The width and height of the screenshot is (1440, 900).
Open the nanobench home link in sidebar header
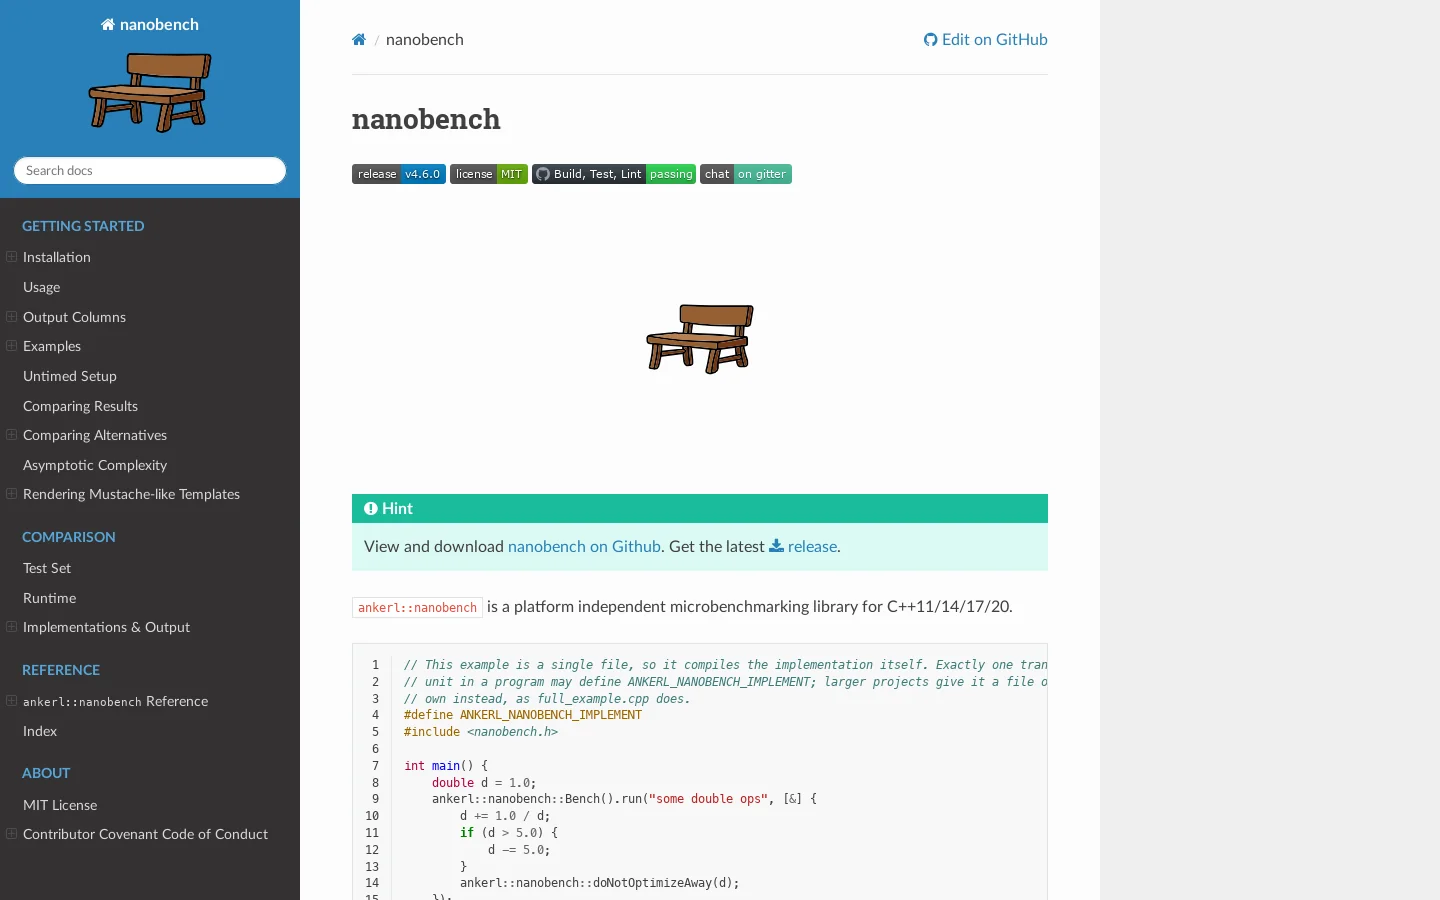pos(150,25)
